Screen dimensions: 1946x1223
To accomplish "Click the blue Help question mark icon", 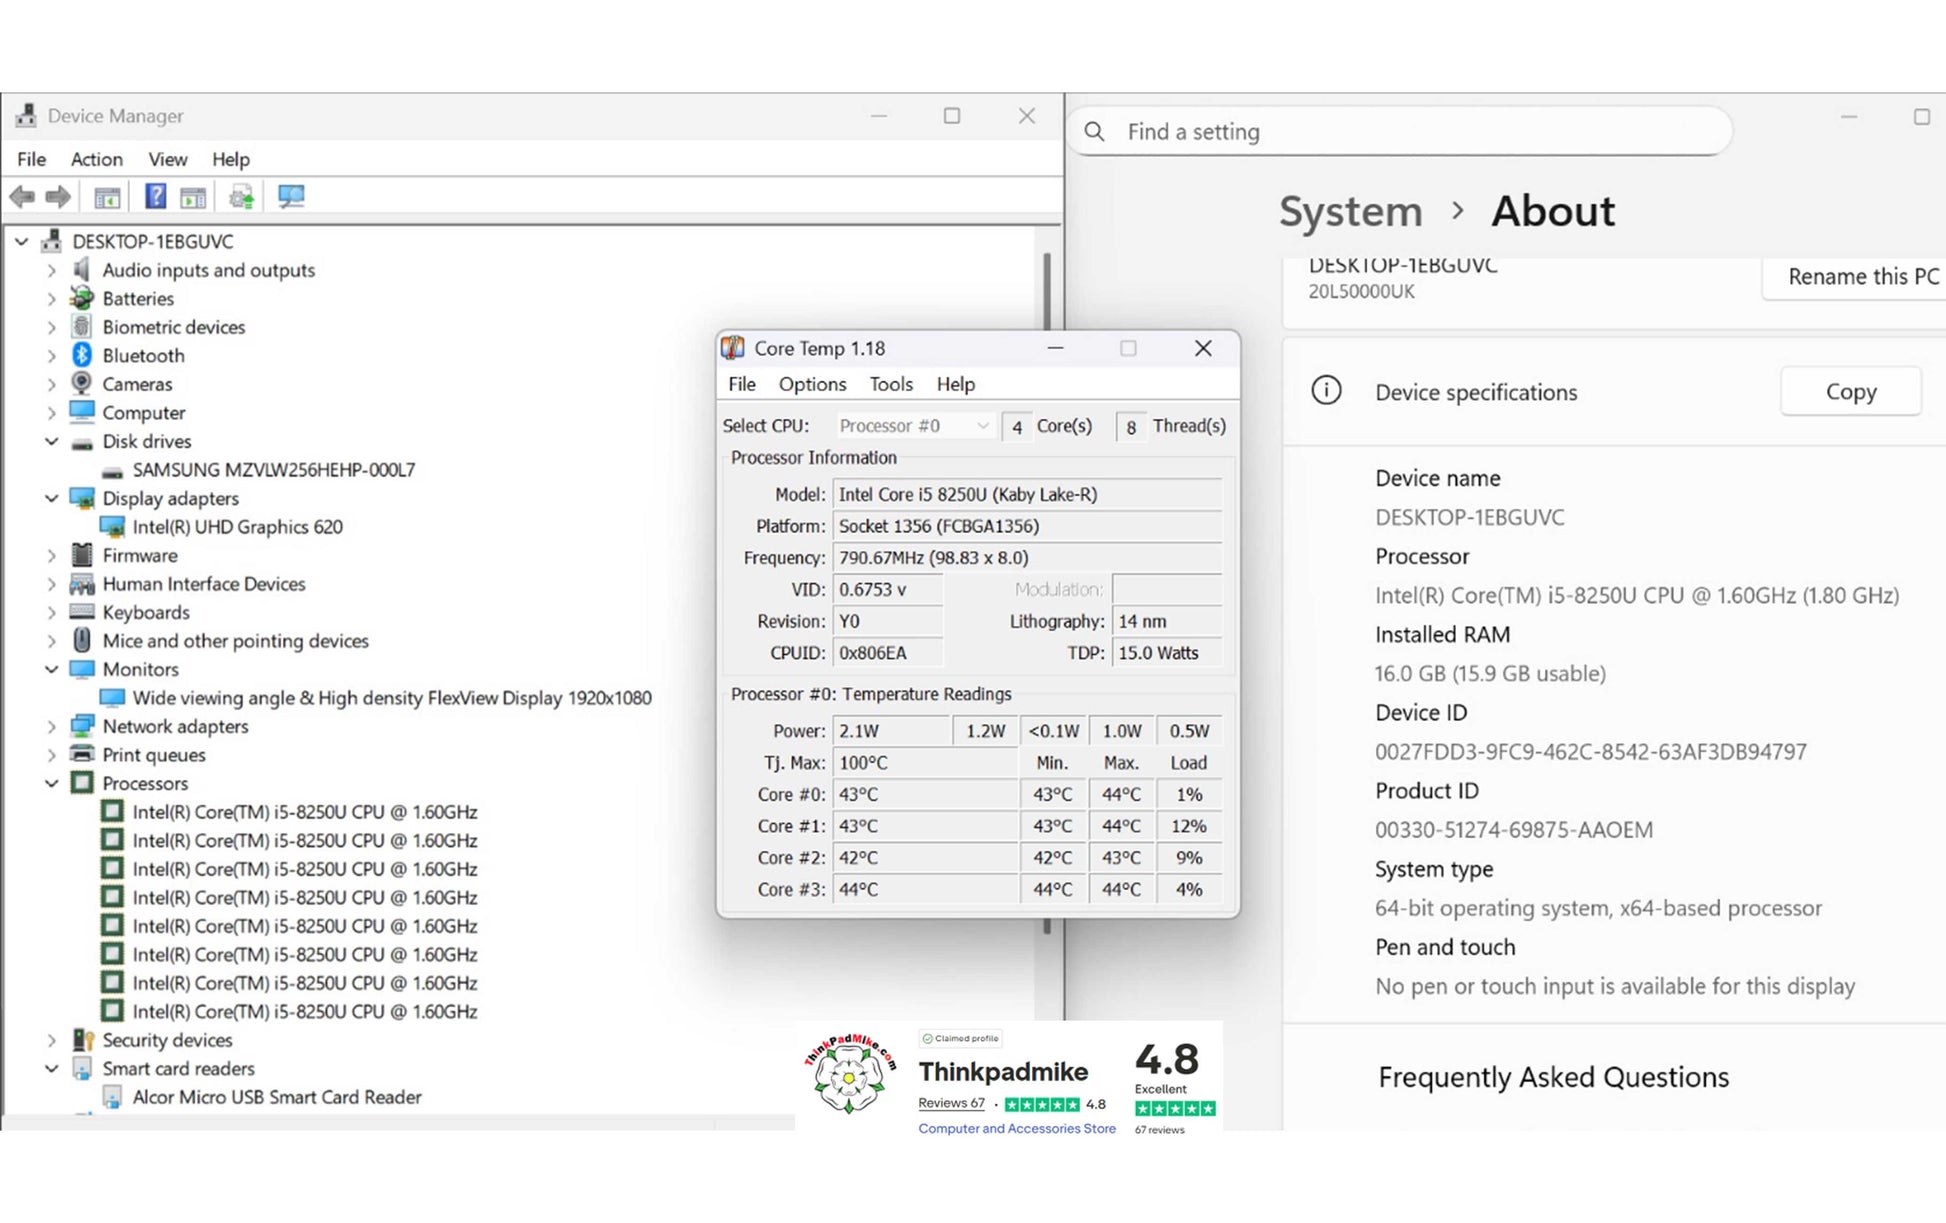I will (x=155, y=196).
